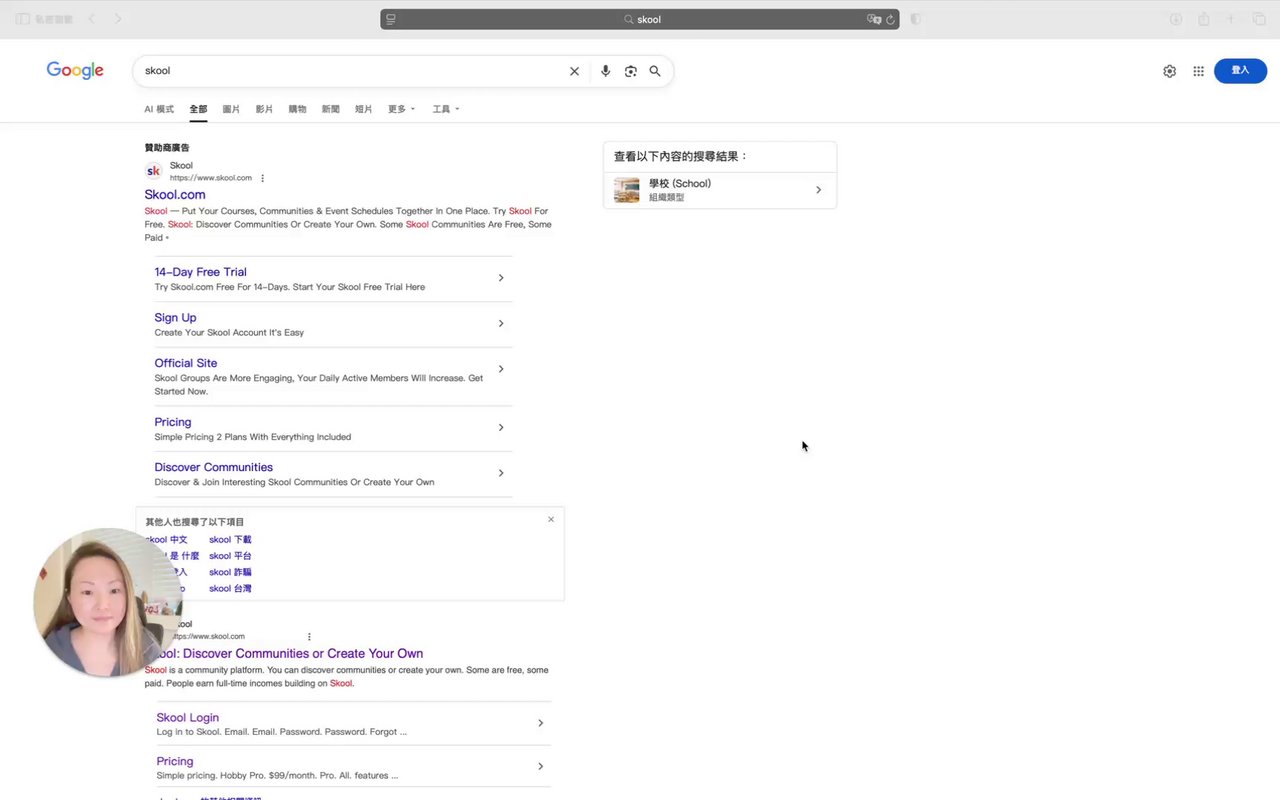Open the Sign Up link
Image resolution: width=1280 pixels, height=800 pixels.
pos(175,318)
